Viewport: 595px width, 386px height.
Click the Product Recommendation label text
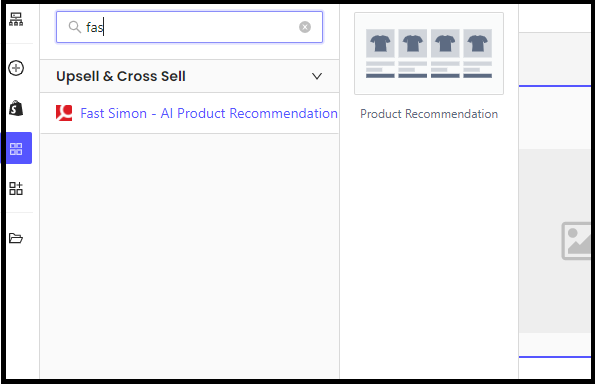(429, 114)
